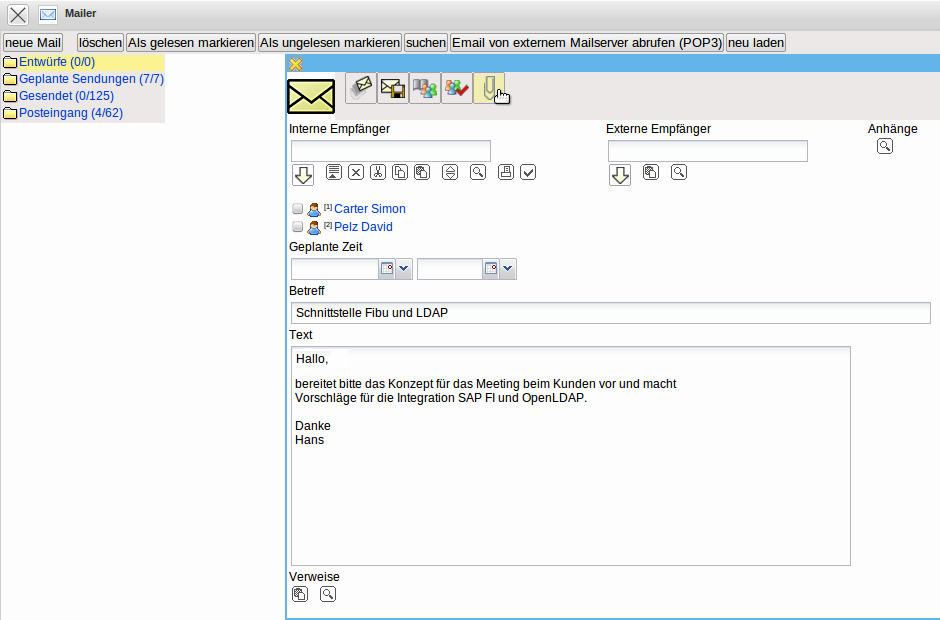Search for attachments under Anhänge
940x620 pixels.
(885, 146)
